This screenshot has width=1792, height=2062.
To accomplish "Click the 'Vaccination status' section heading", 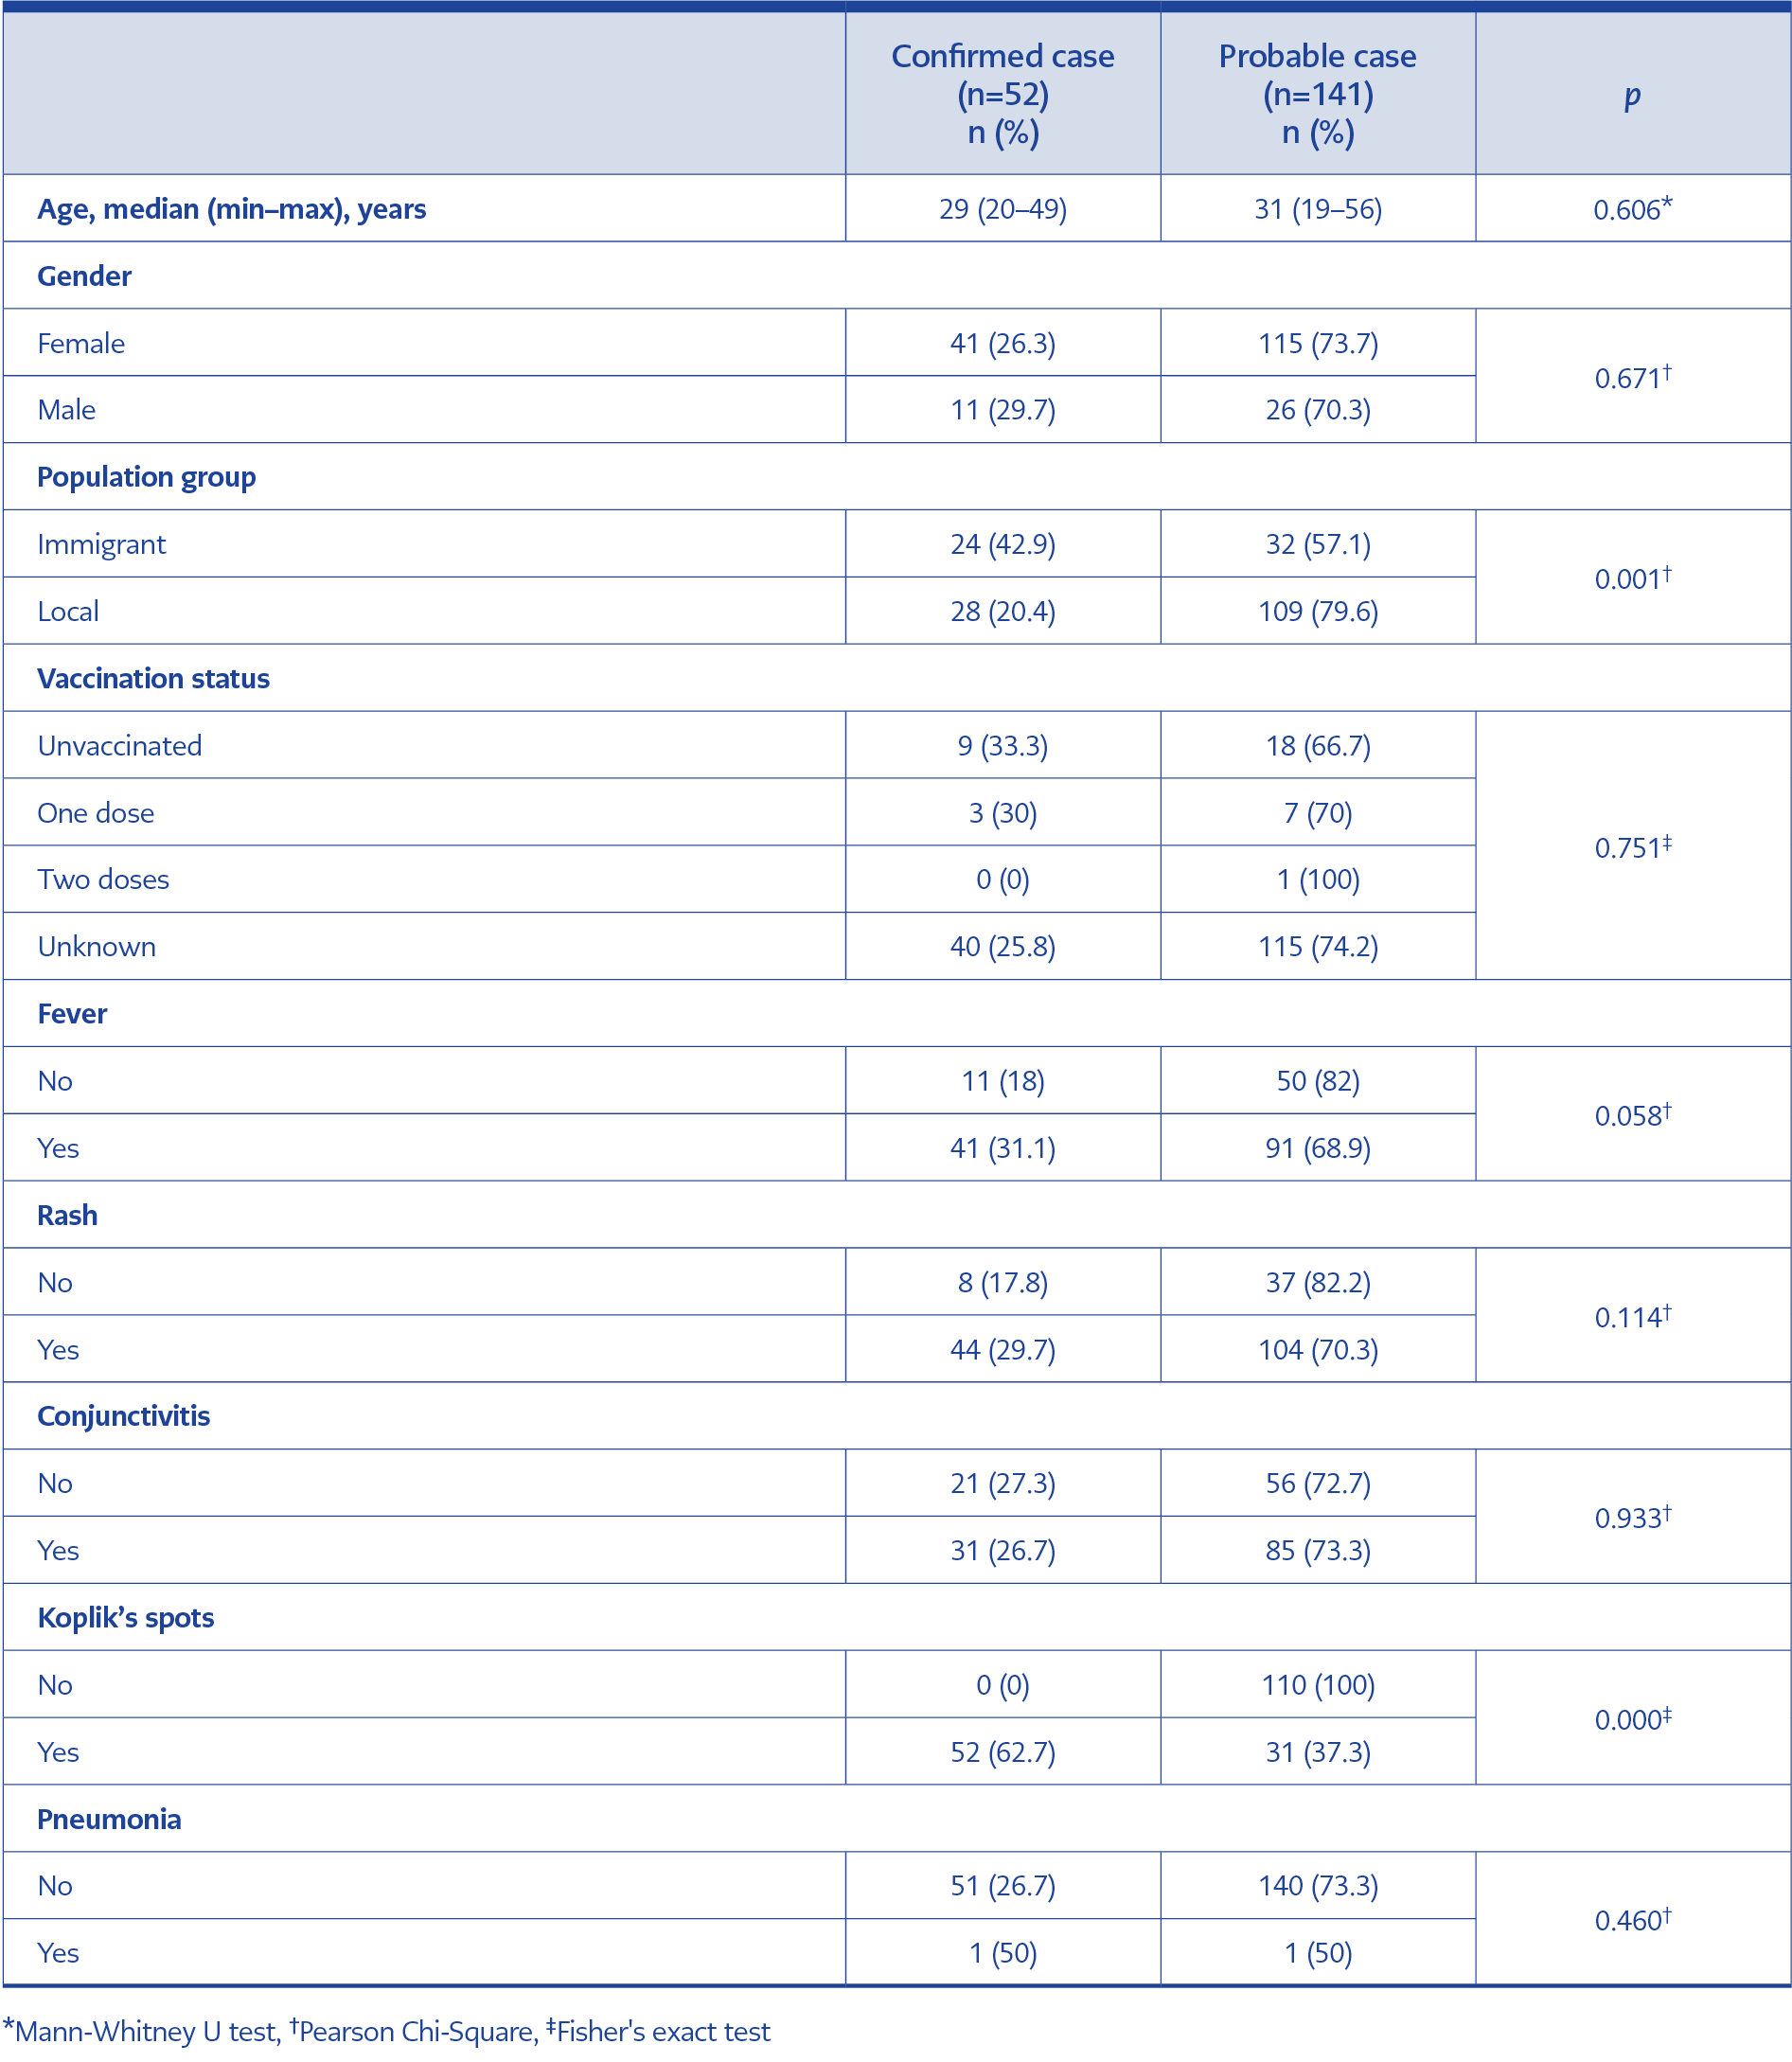I will click(x=153, y=678).
